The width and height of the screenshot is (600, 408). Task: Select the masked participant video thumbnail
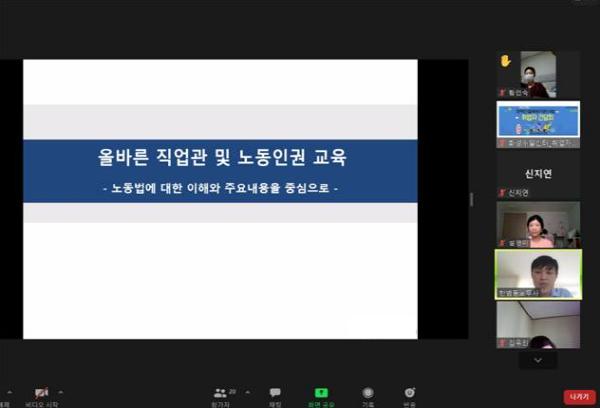pyautogui.click(x=538, y=74)
